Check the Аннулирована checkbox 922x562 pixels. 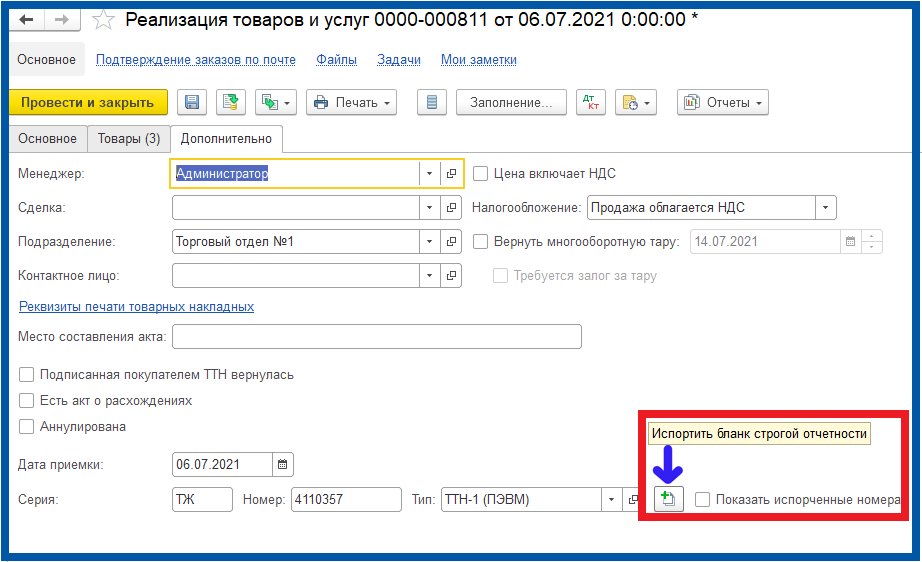[27, 427]
